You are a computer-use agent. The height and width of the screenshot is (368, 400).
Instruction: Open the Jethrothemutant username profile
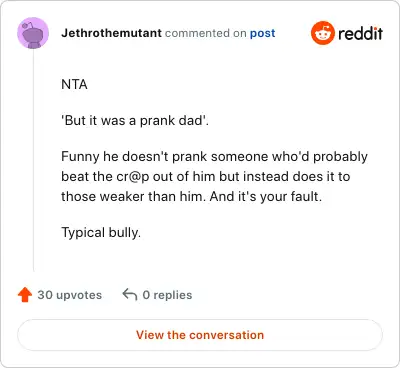click(111, 33)
